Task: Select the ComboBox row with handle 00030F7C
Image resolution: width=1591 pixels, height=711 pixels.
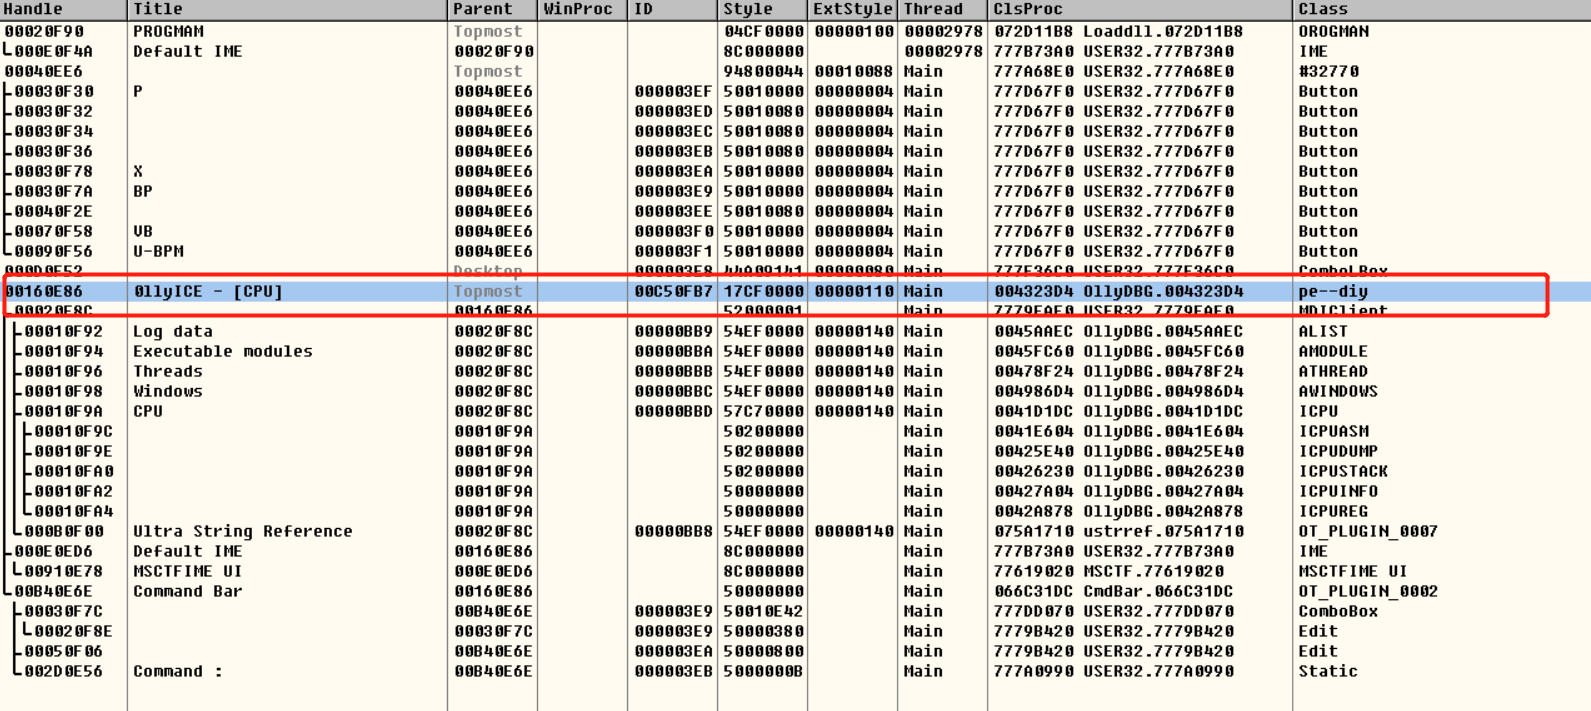Action: [795, 611]
